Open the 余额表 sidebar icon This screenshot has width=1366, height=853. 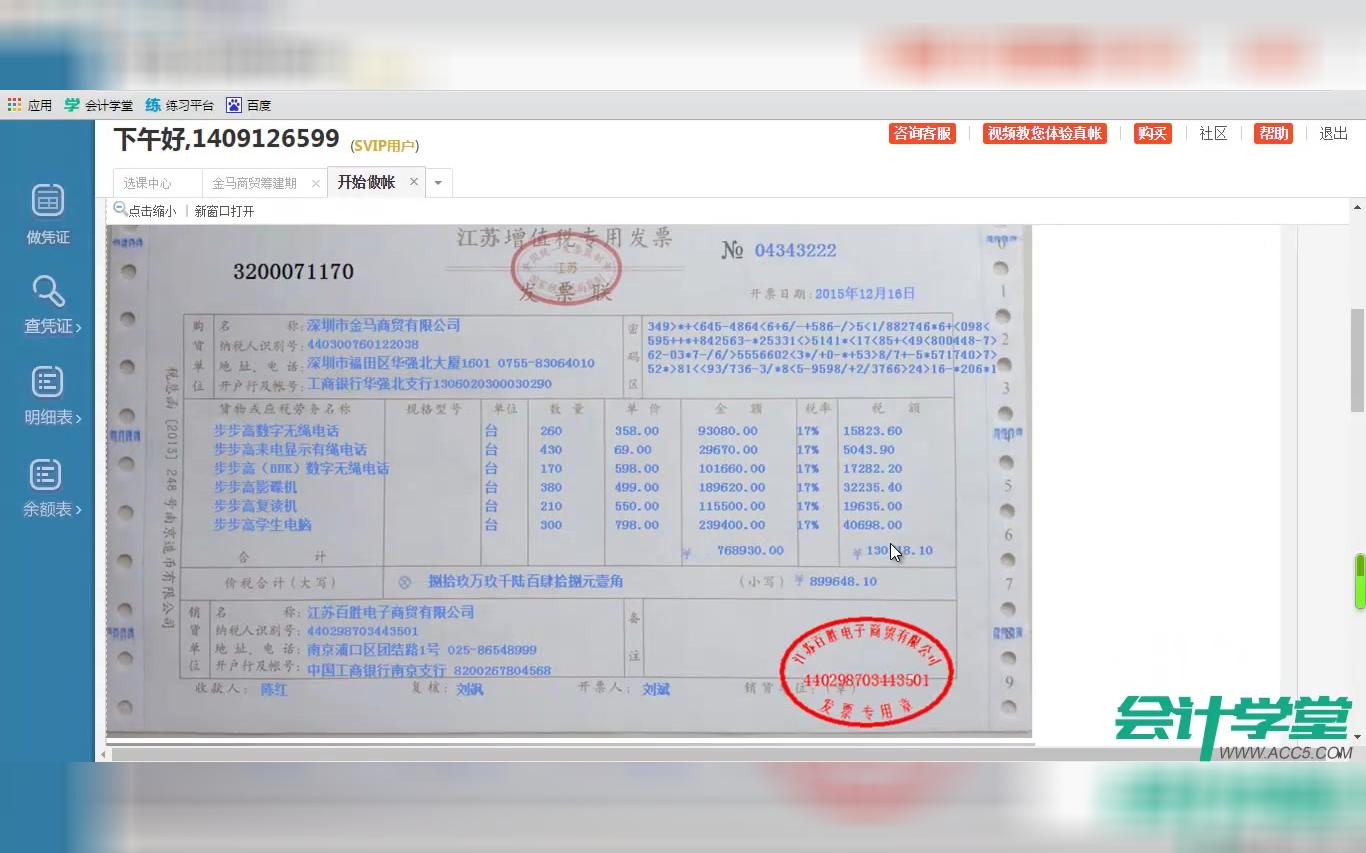47,474
